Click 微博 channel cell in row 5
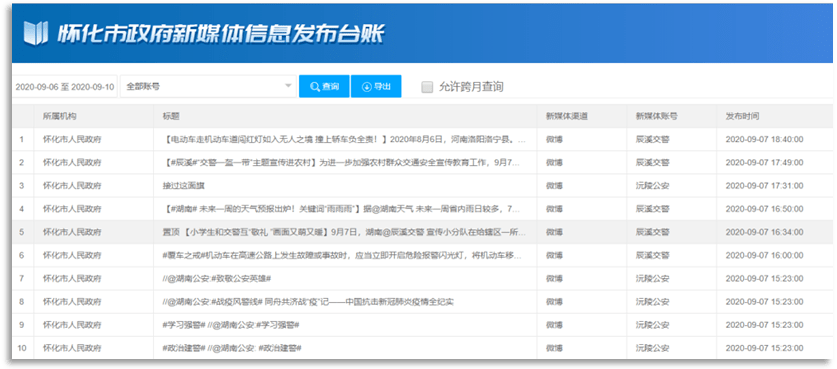 (x=554, y=232)
